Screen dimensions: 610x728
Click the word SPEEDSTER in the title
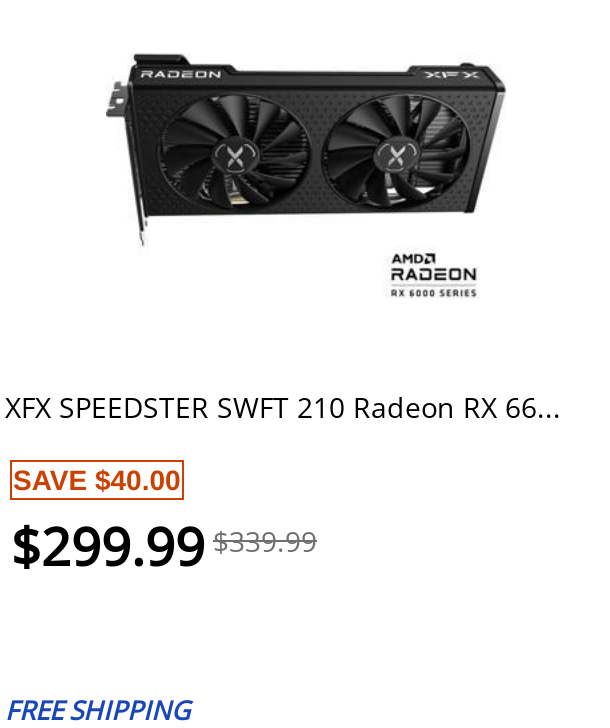tap(134, 409)
